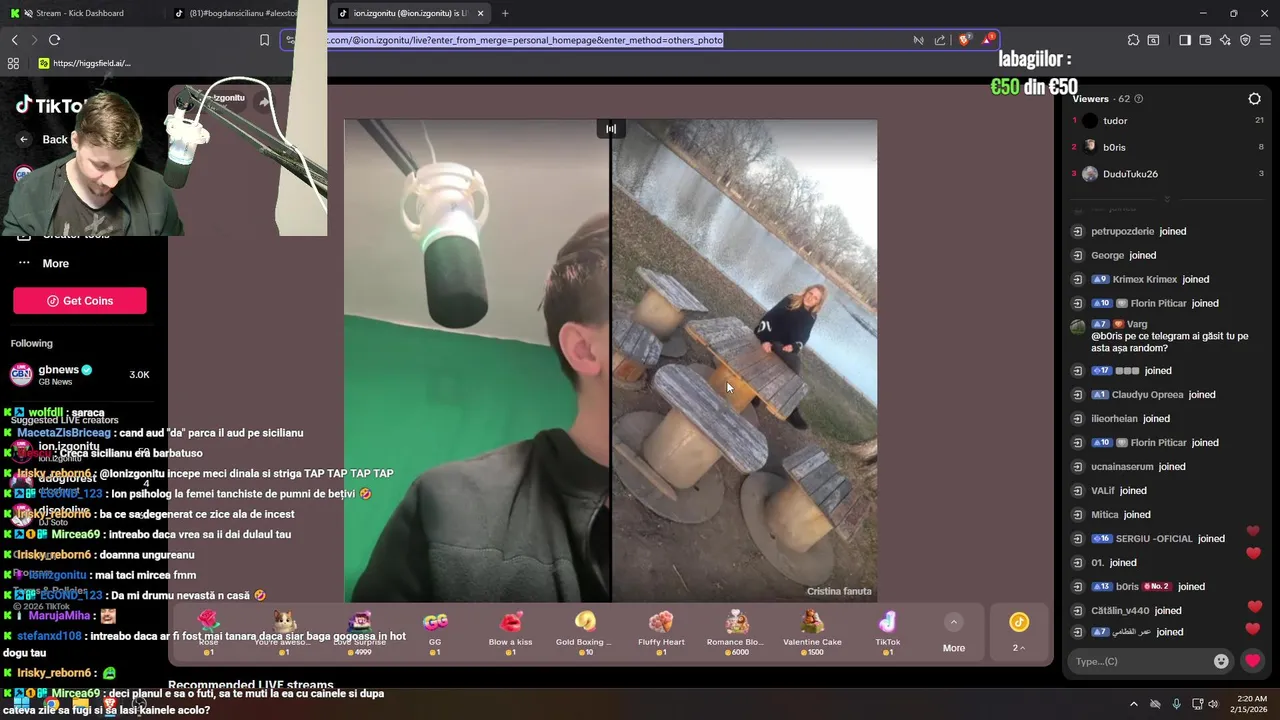This screenshot has height=720, width=1280.
Task: Toggle the browser sidebar panel
Action: click(1185, 40)
